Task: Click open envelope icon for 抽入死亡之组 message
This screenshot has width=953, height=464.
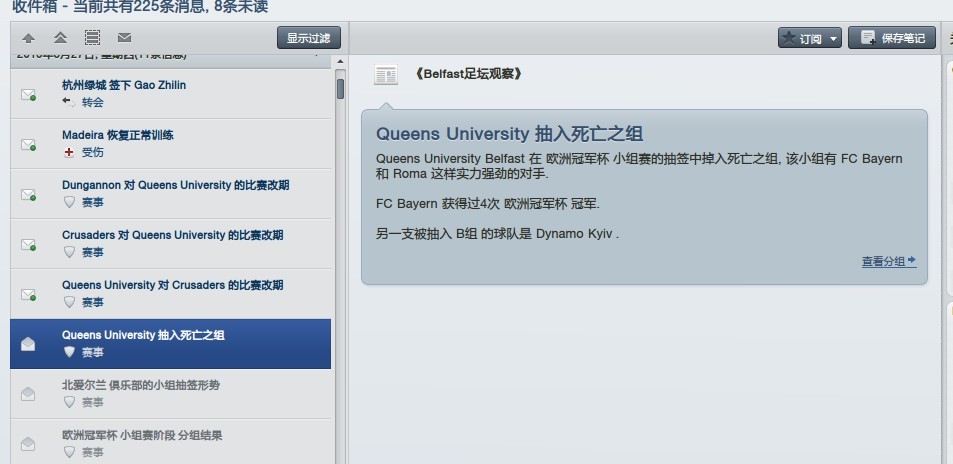Action: (28, 344)
